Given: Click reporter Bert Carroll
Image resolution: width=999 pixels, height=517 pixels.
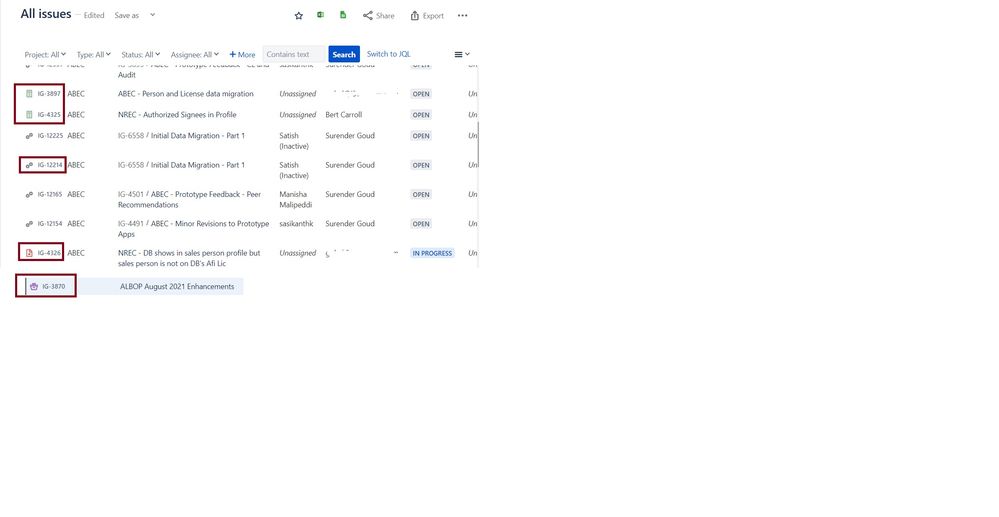Looking at the screenshot, I should pyautogui.click(x=343, y=115).
